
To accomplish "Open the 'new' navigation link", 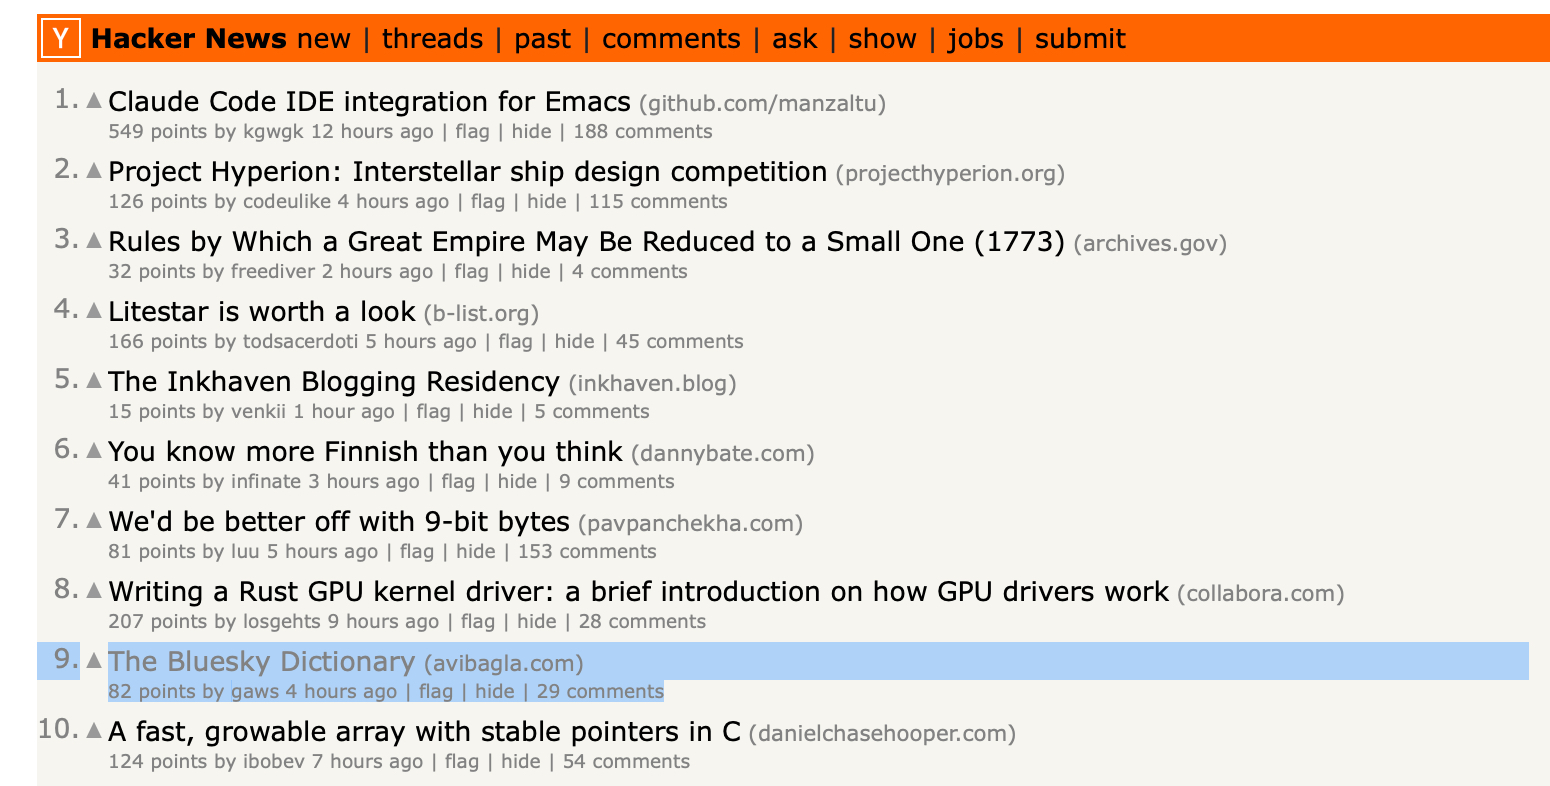I will coord(324,39).
